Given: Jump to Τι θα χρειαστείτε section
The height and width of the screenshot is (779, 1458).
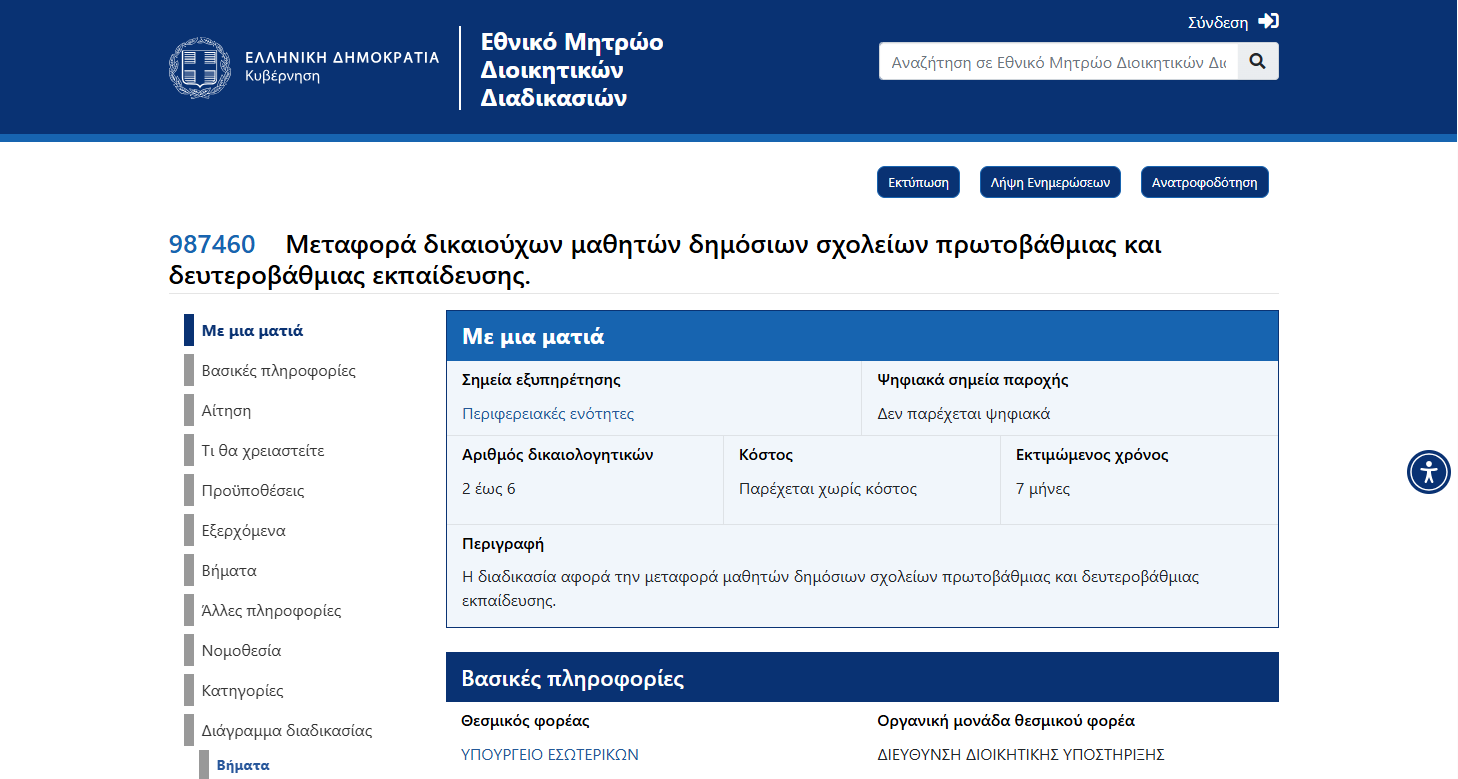Looking at the screenshot, I should (x=262, y=451).
